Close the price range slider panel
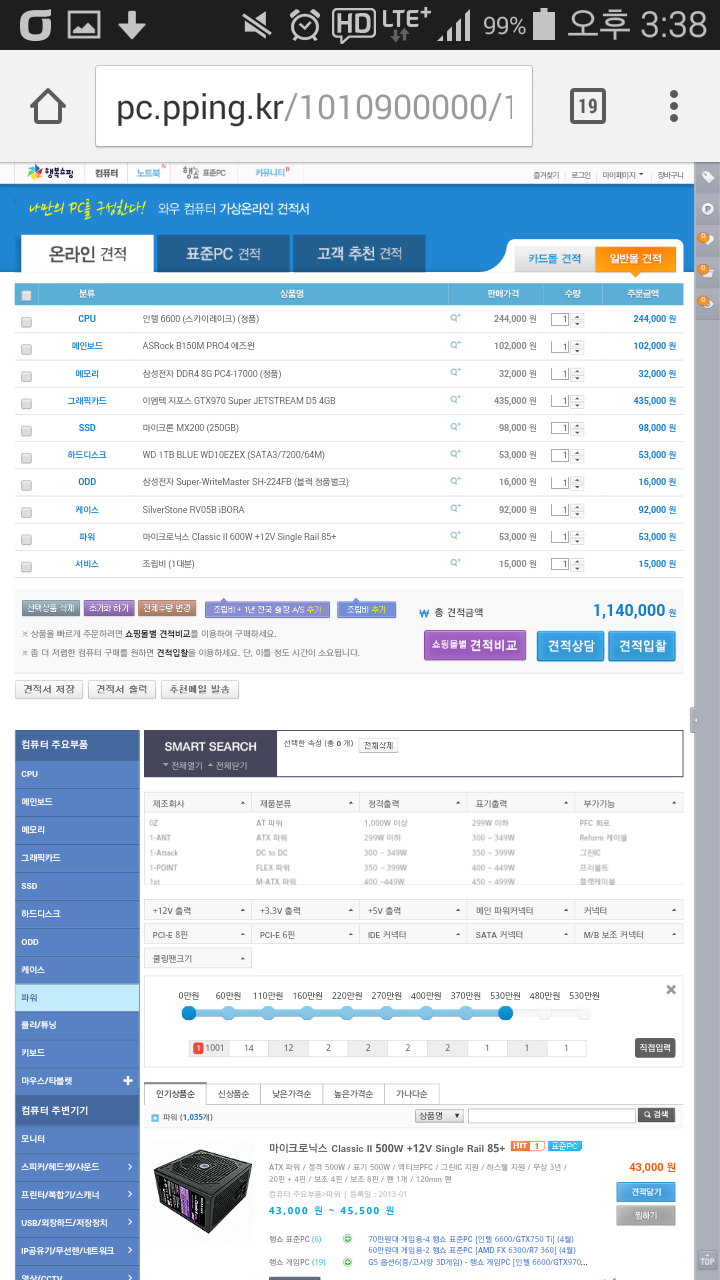 tap(671, 989)
